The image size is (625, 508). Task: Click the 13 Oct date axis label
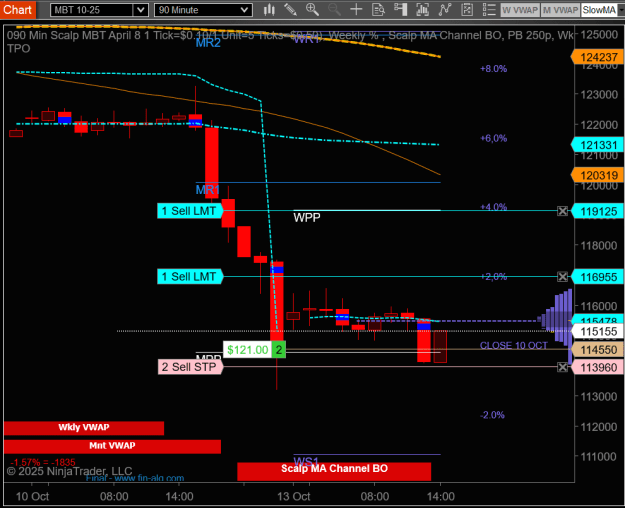click(294, 496)
